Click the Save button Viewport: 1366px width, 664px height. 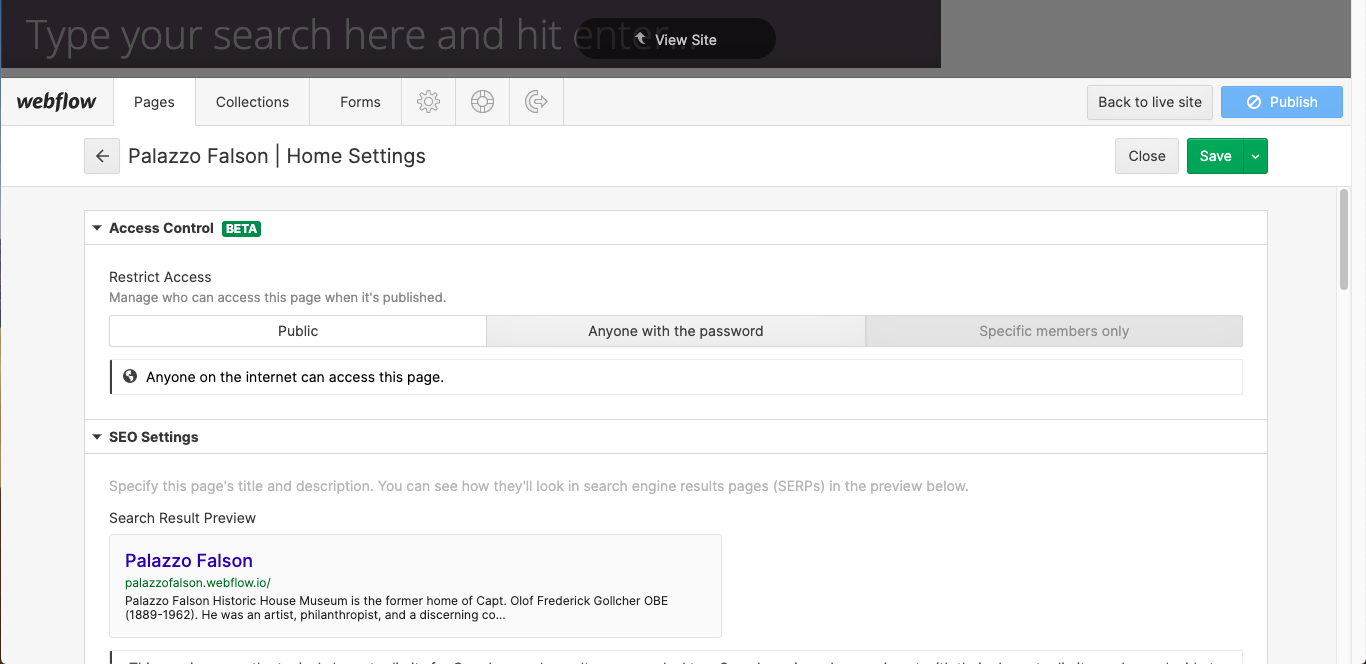pyautogui.click(x=1215, y=156)
